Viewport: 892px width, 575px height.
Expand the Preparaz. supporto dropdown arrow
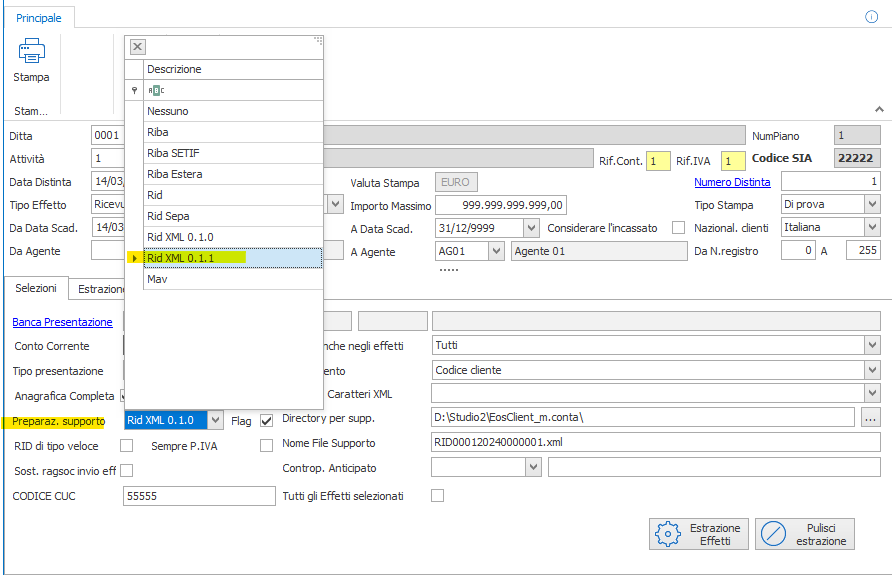click(214, 420)
